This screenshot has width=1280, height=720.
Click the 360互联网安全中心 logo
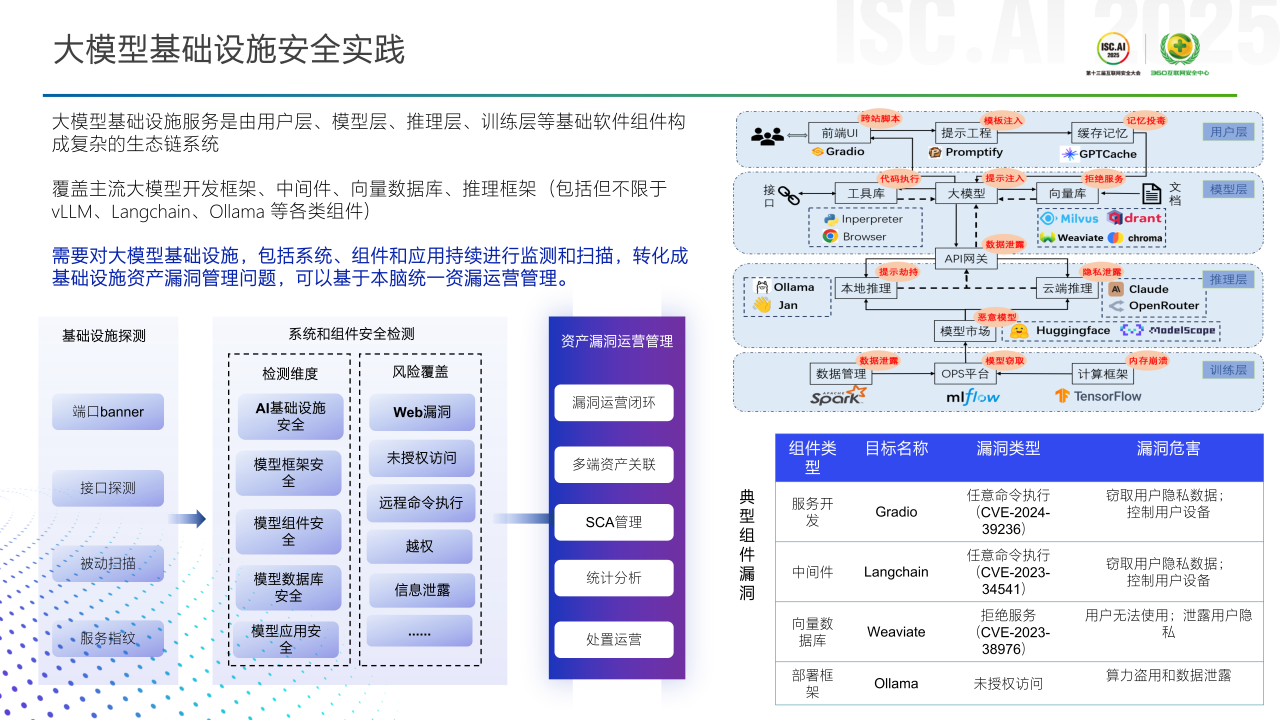click(1180, 52)
